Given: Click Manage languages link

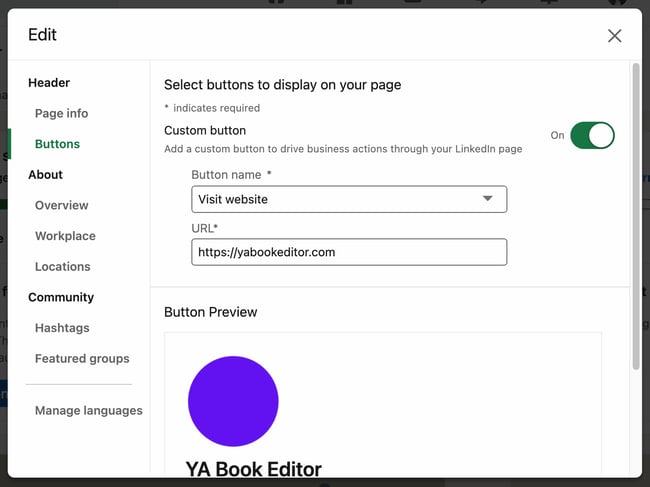Looking at the screenshot, I should [88, 410].
